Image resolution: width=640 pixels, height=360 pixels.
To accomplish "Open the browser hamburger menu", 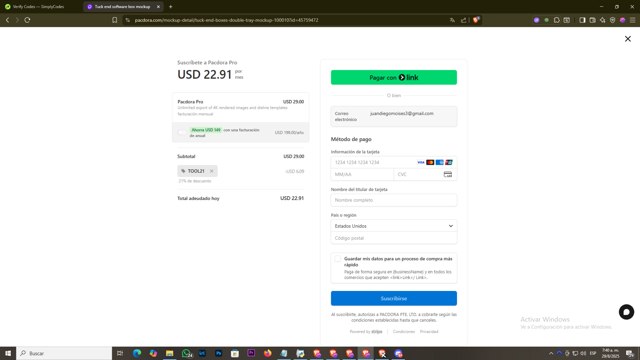I will [632, 20].
